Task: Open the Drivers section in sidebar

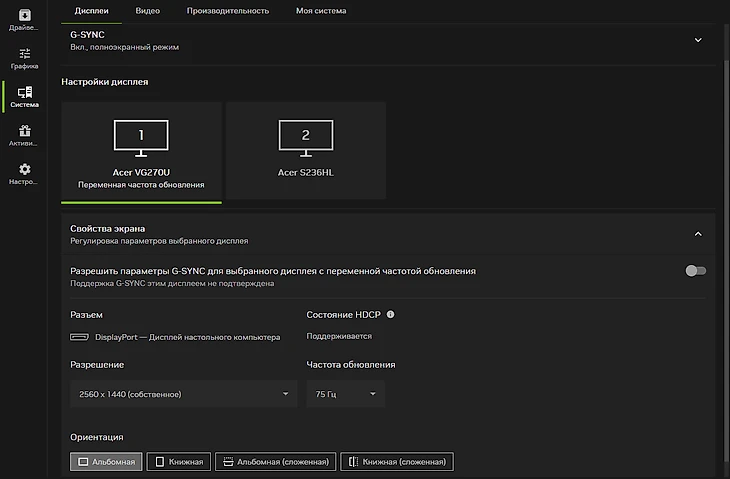Action: (x=24, y=19)
